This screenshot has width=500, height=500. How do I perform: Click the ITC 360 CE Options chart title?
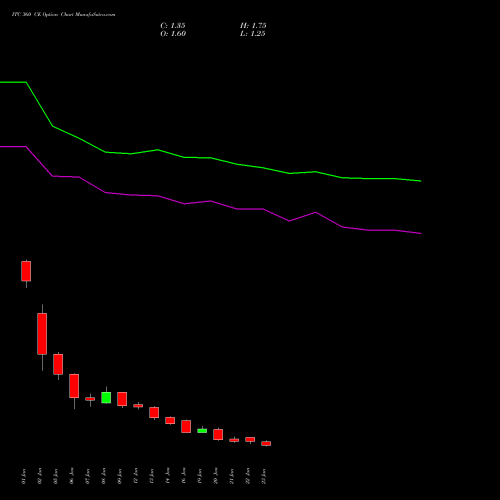click(63, 15)
